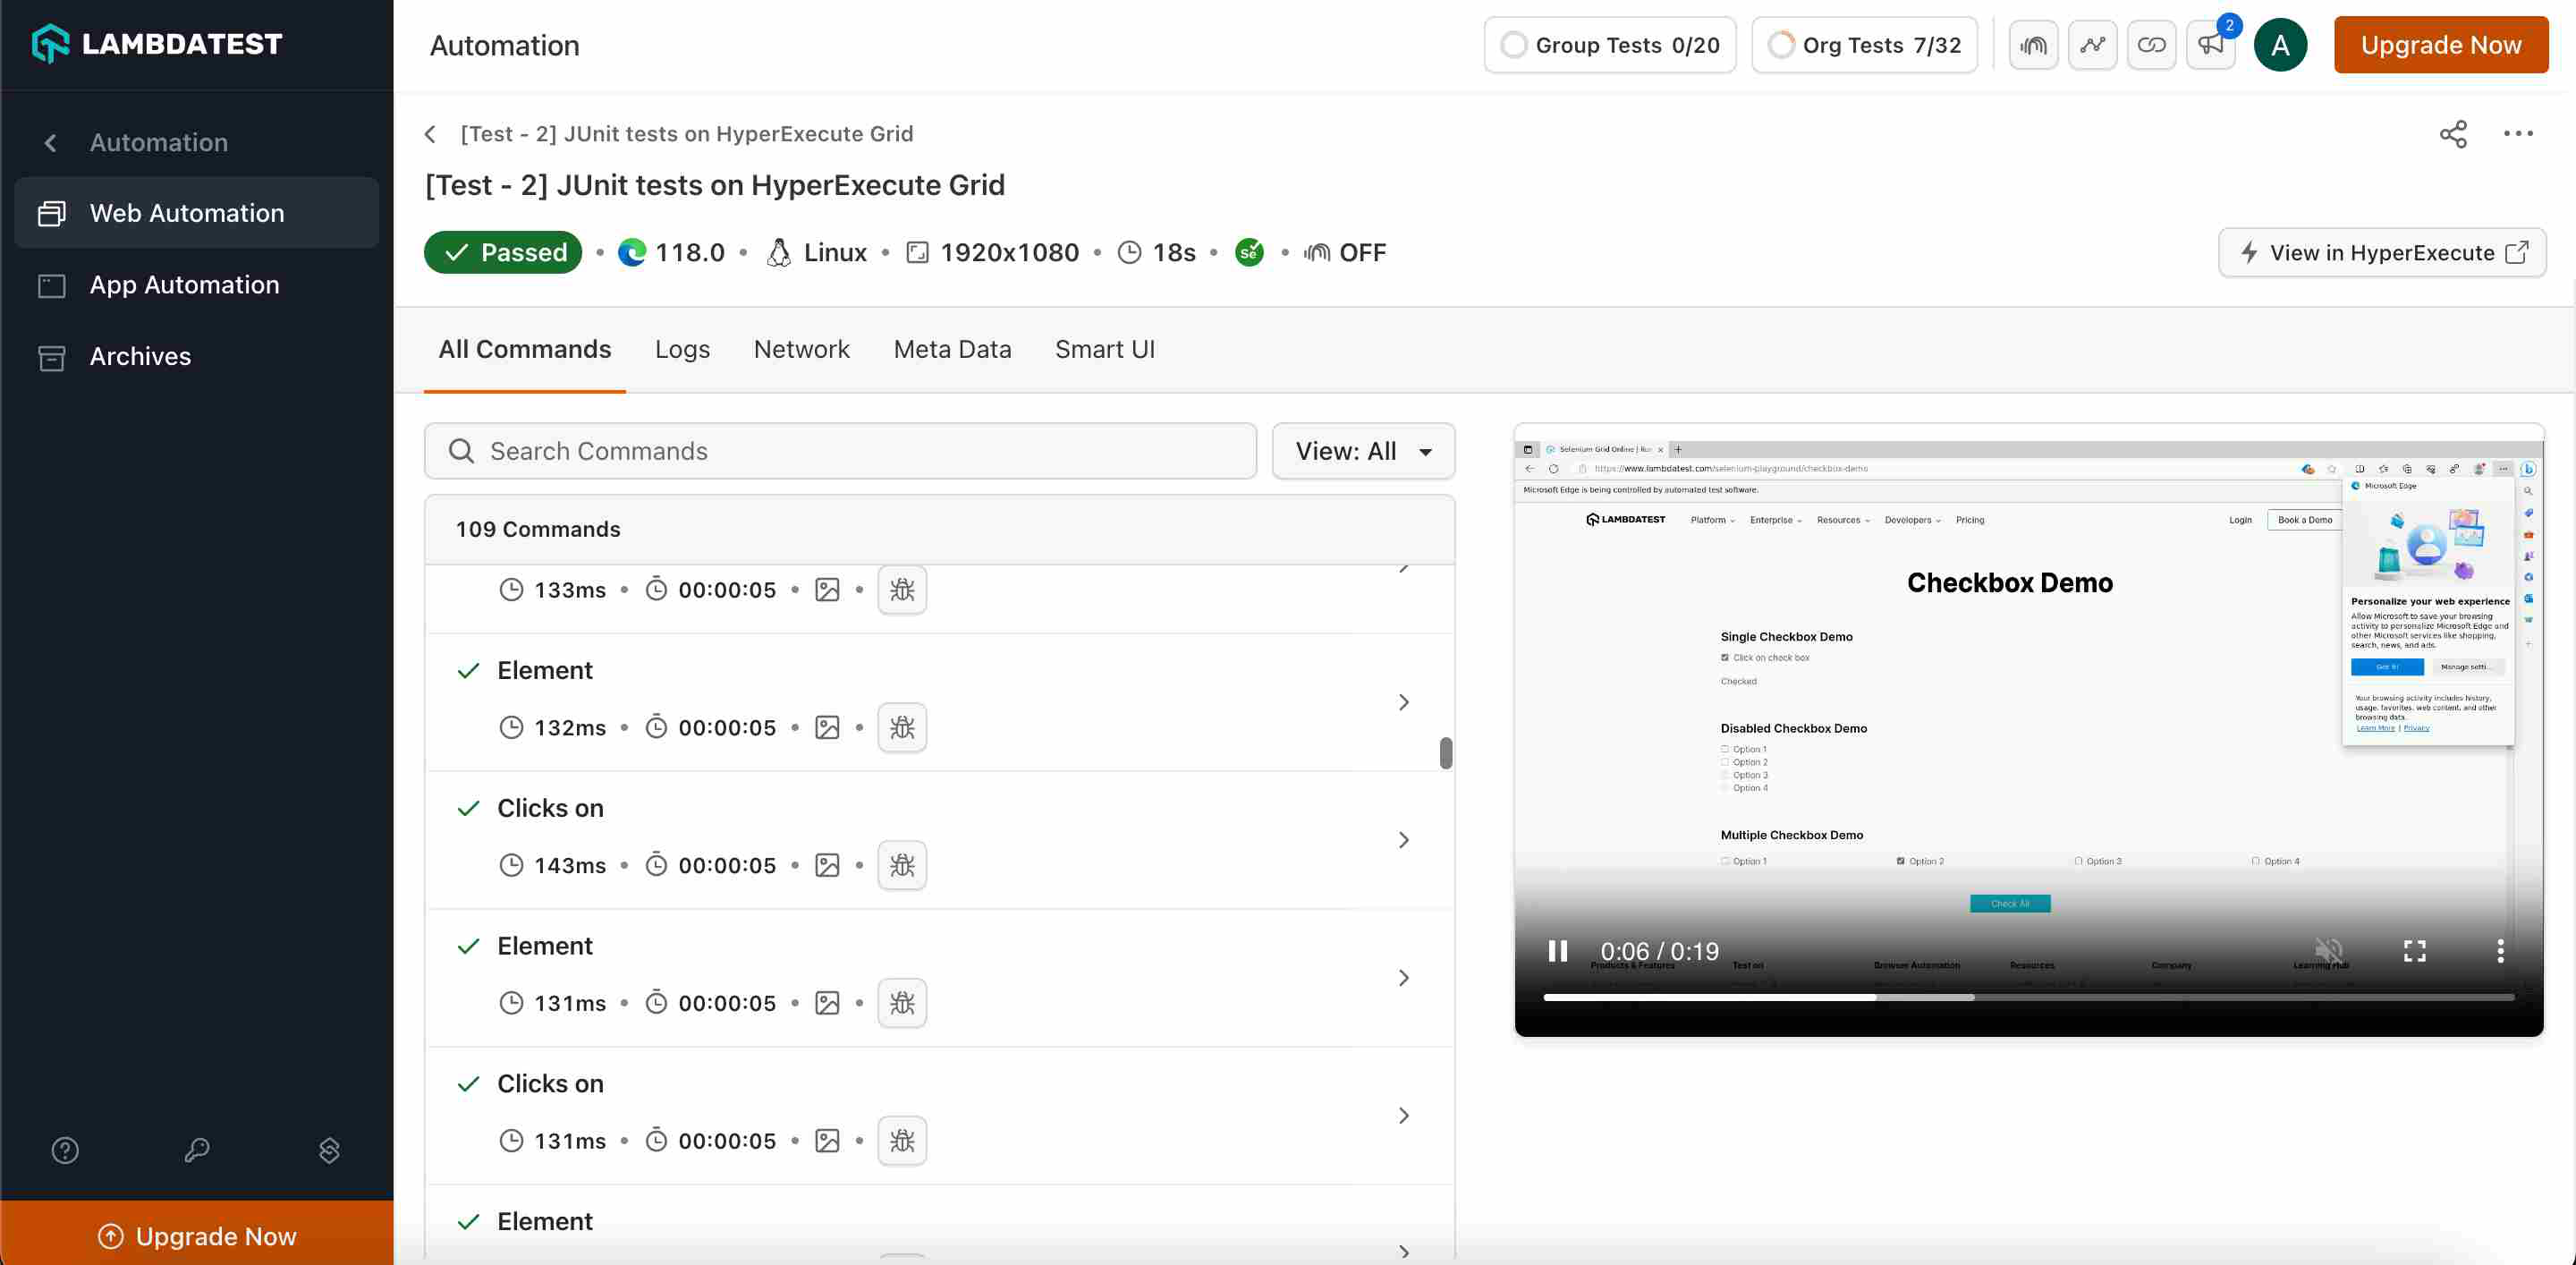Pause the test execution video

[1557, 950]
